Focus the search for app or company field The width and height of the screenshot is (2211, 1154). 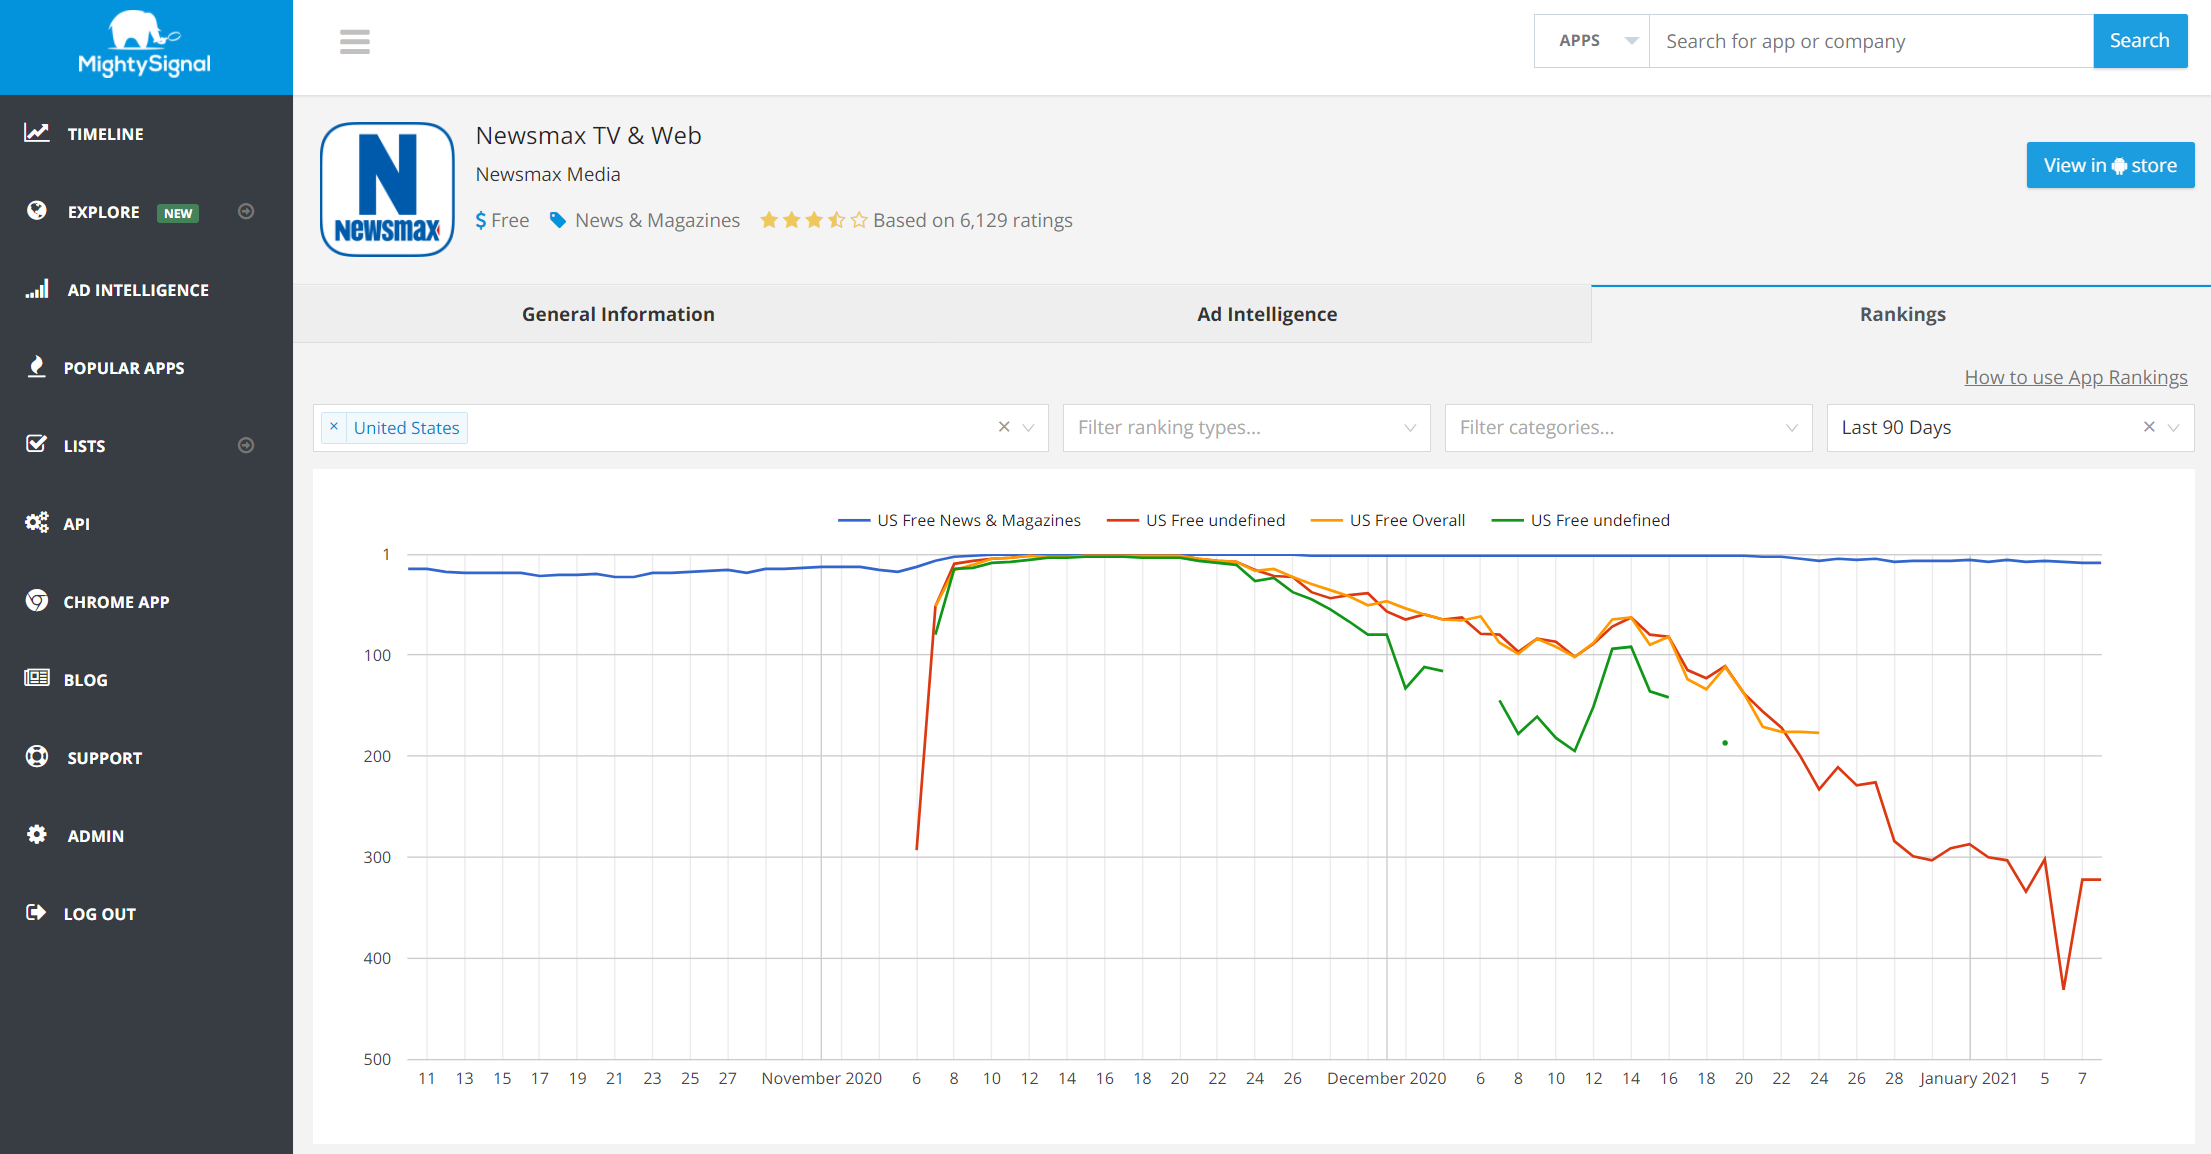point(1871,41)
